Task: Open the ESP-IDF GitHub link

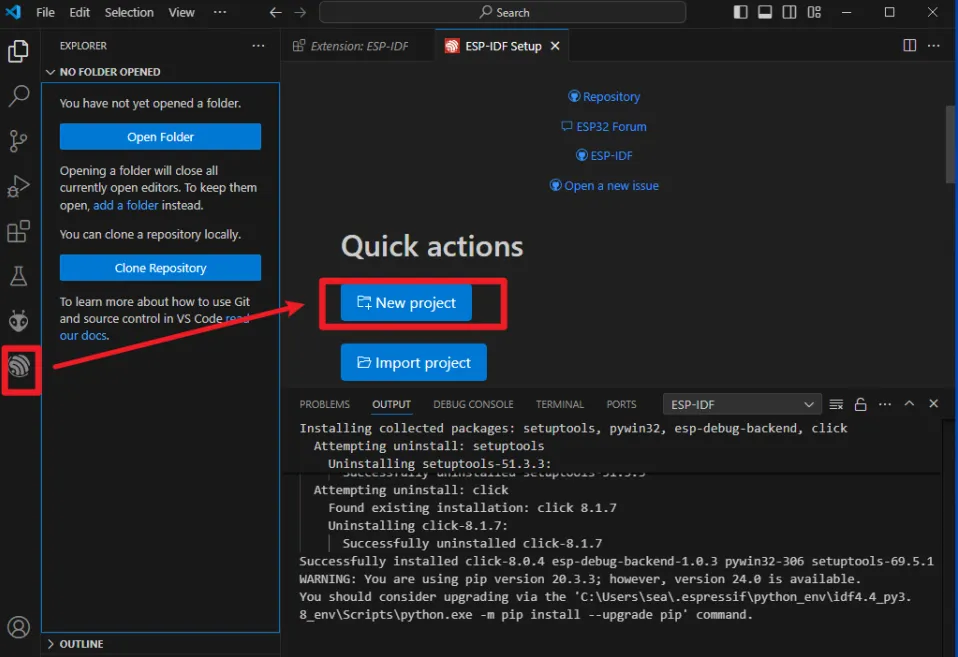Action: click(604, 156)
